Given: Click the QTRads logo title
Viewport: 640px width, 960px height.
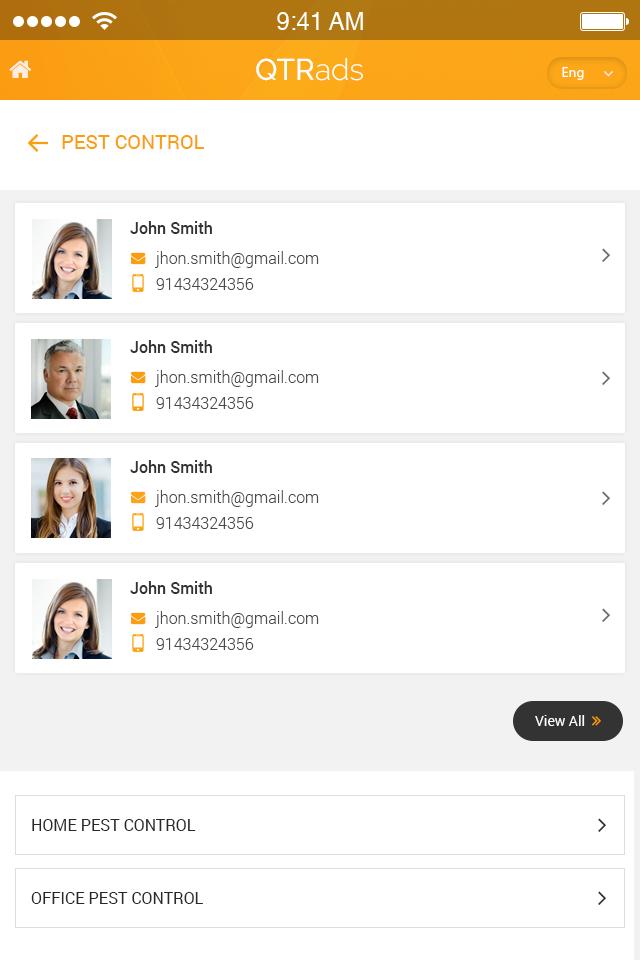Looking at the screenshot, I should [309, 70].
